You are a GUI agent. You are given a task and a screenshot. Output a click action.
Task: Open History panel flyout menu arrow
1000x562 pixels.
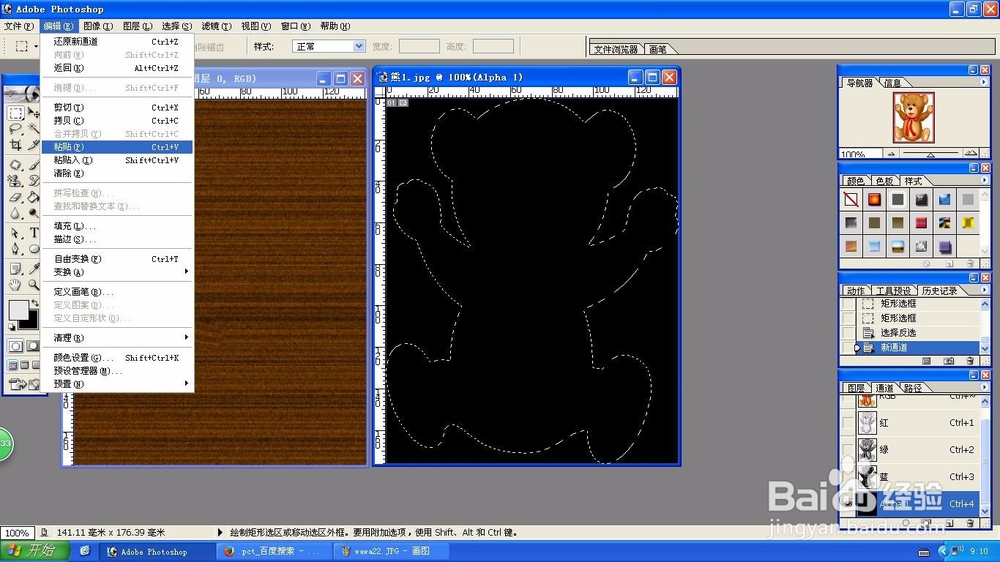tap(983, 290)
